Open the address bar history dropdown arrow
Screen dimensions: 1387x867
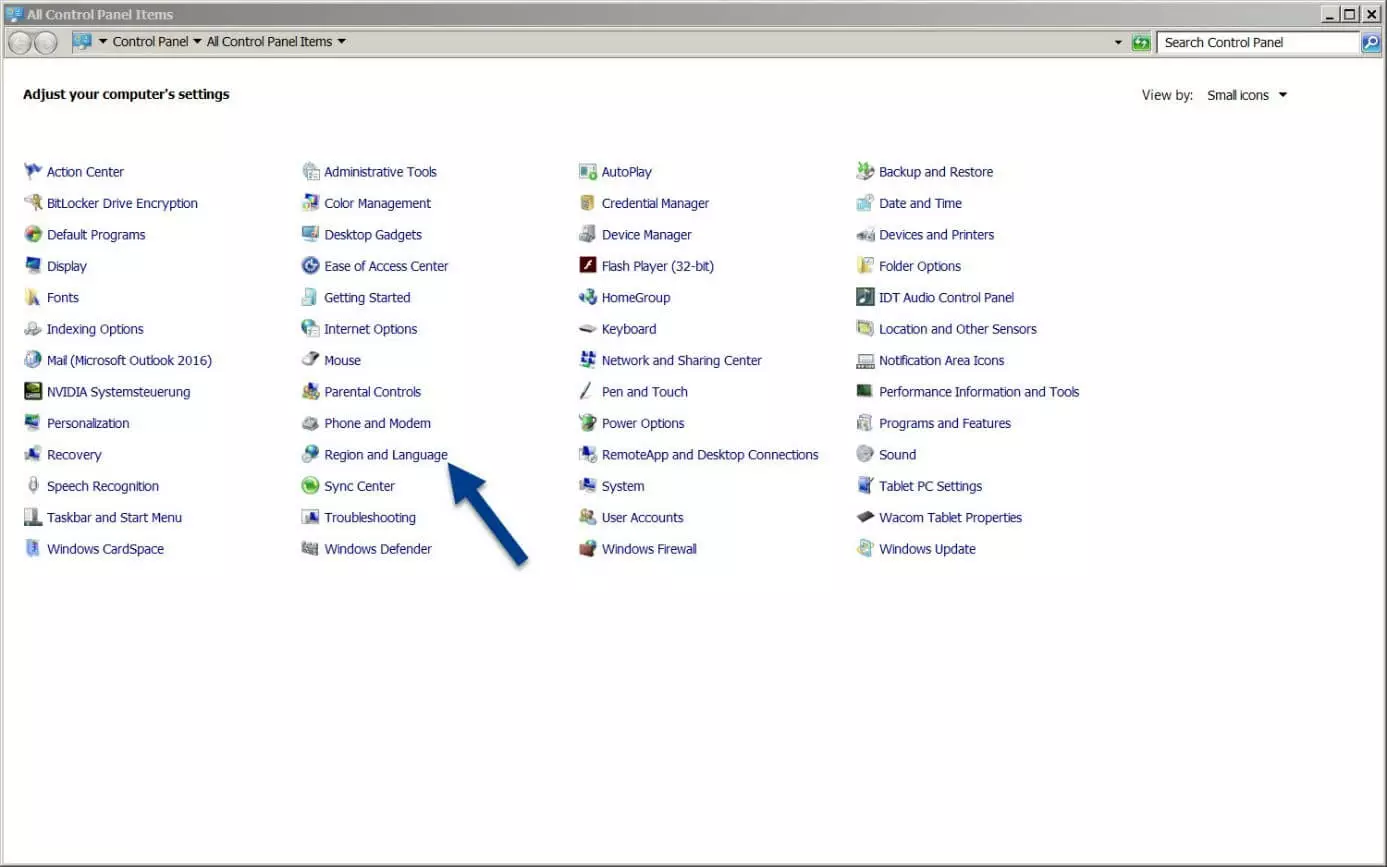pos(1118,43)
